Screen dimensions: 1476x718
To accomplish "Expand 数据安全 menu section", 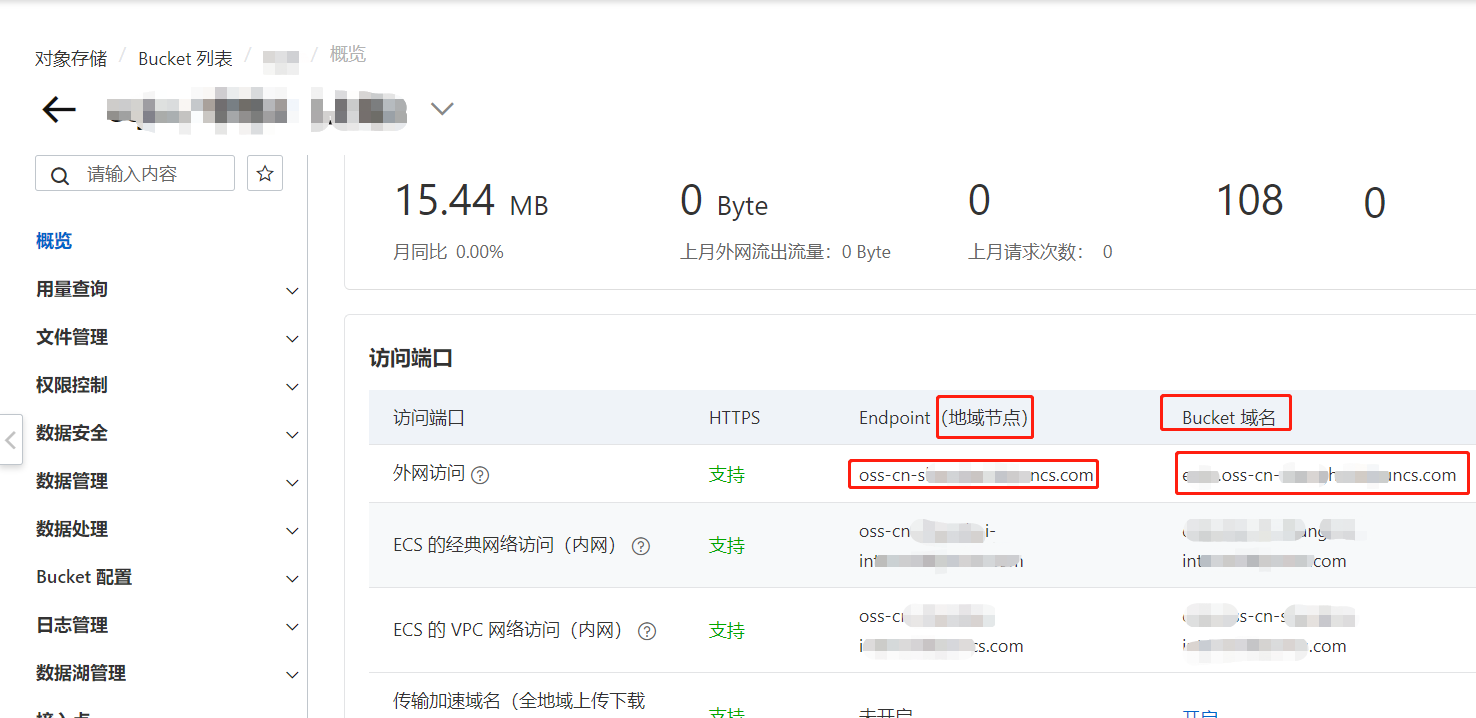I will point(168,434).
